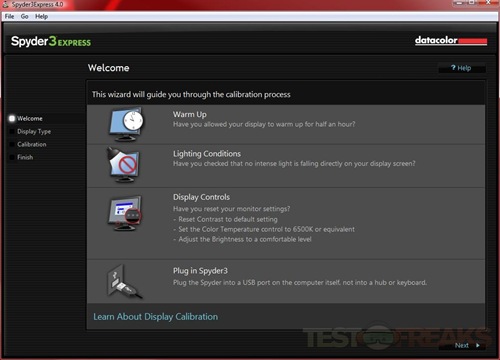The width and height of the screenshot is (500, 360).
Task: Open Learn About Display Calibration link
Action: click(155, 317)
